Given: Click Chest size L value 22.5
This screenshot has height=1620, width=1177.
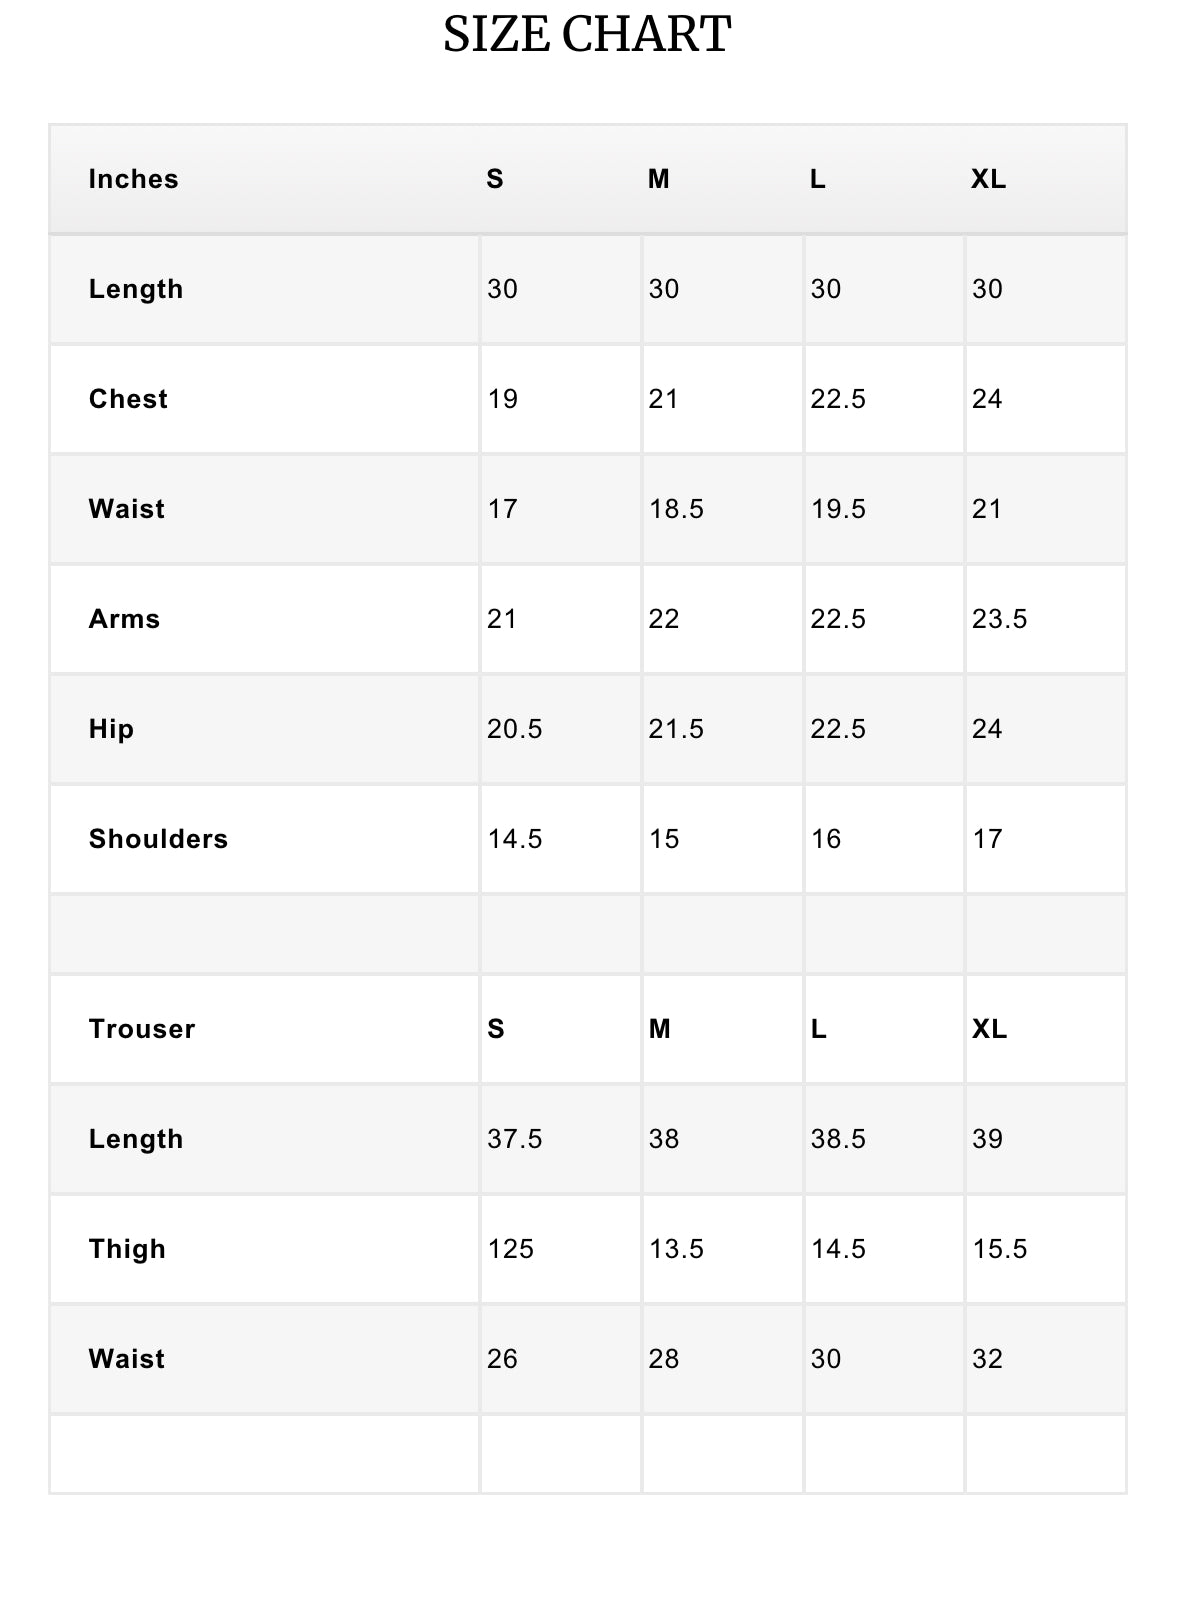Looking at the screenshot, I should pyautogui.click(x=838, y=399).
